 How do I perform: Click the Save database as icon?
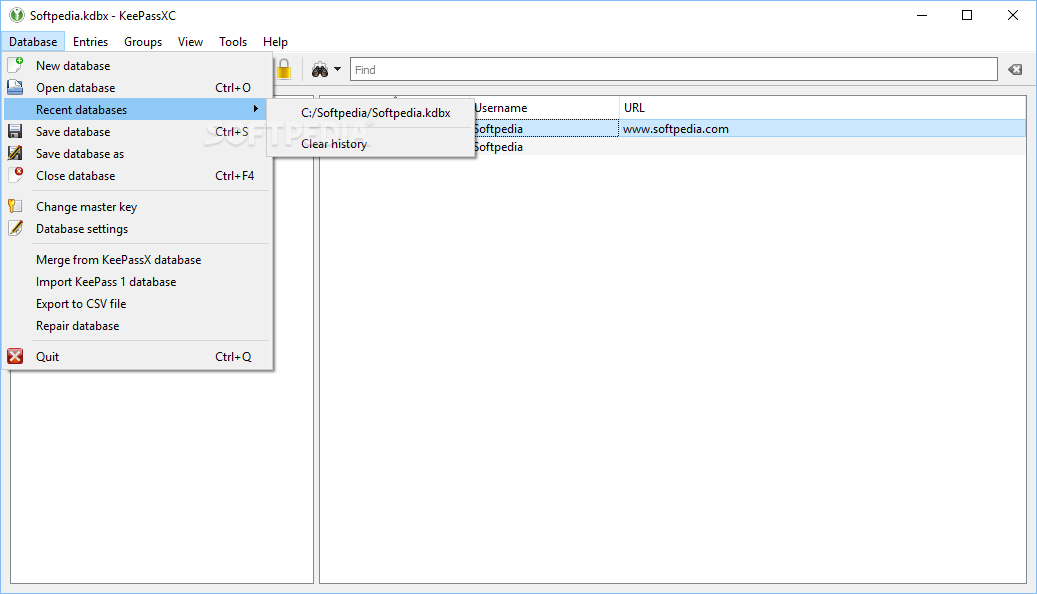(15, 153)
